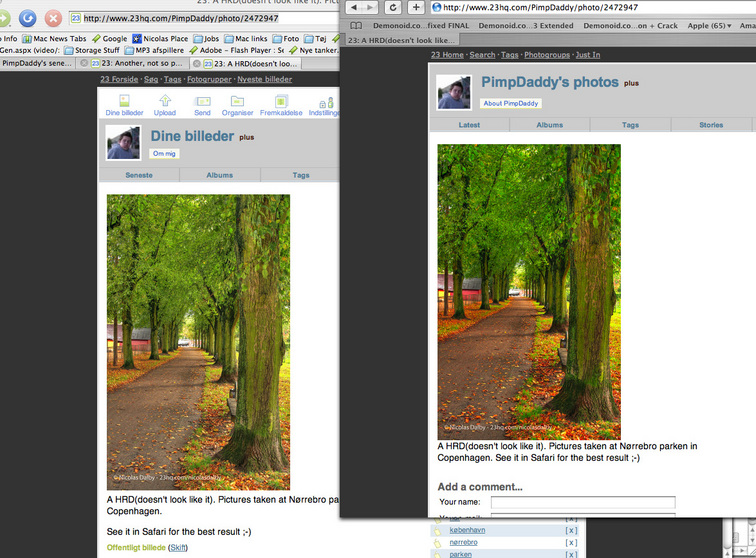Screen dimensions: 756x558
Task: Open the Albums tab on left page
Action: click(220, 175)
